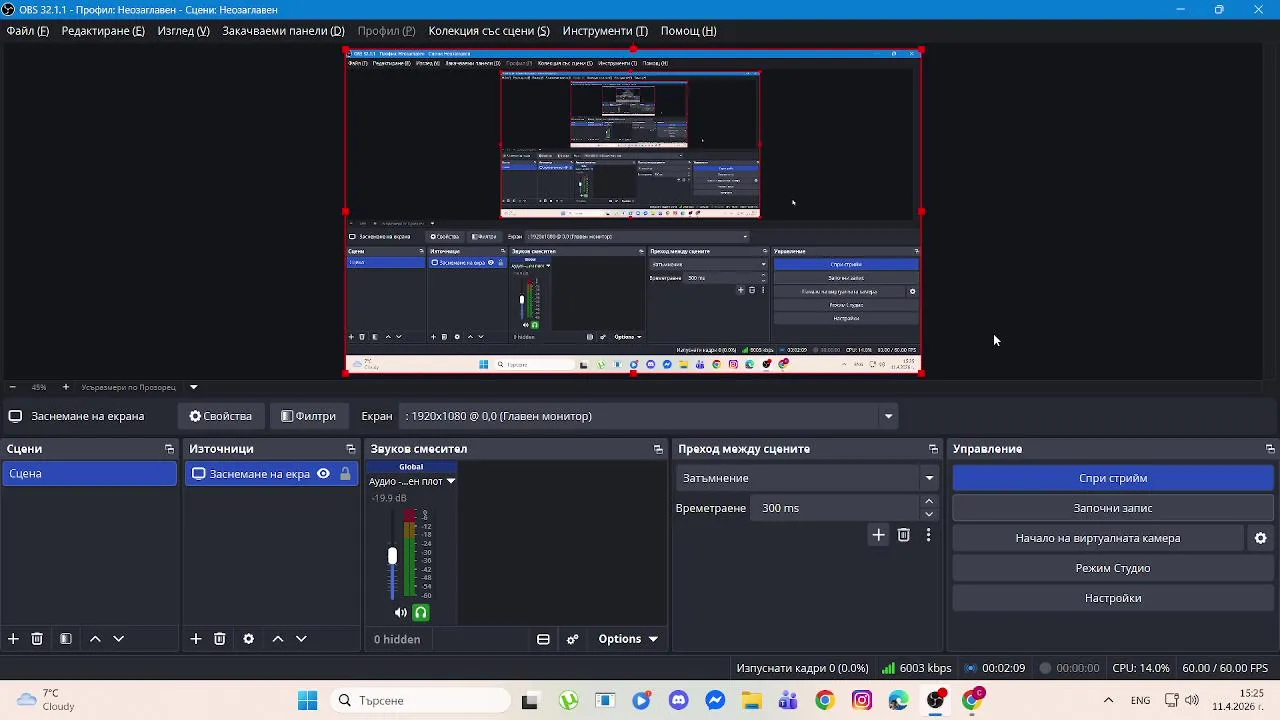Decrease transition duration with down arrow
The image size is (1280, 720).
(x=929, y=514)
